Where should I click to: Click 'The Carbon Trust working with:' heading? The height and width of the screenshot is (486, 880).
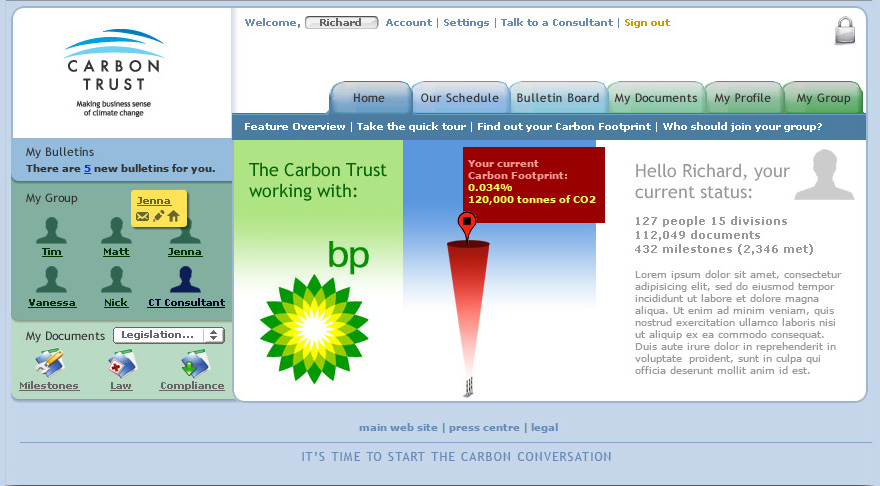click(x=318, y=180)
